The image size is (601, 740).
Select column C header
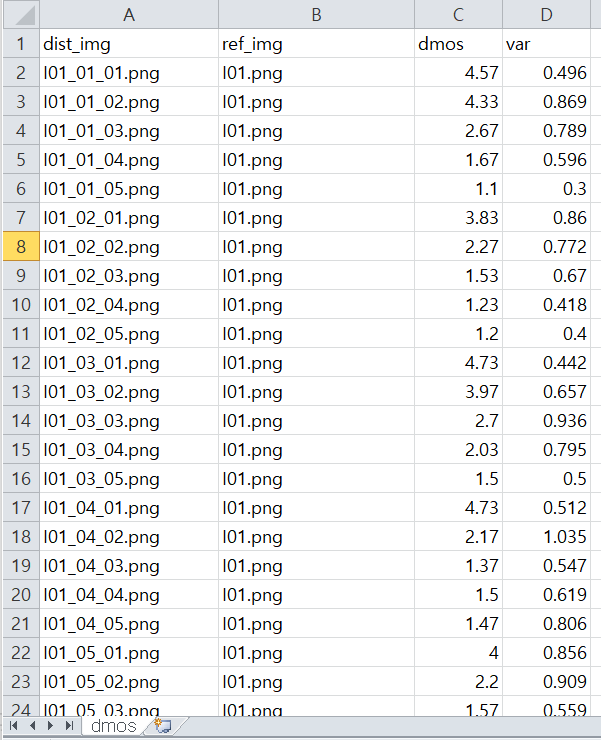point(458,15)
